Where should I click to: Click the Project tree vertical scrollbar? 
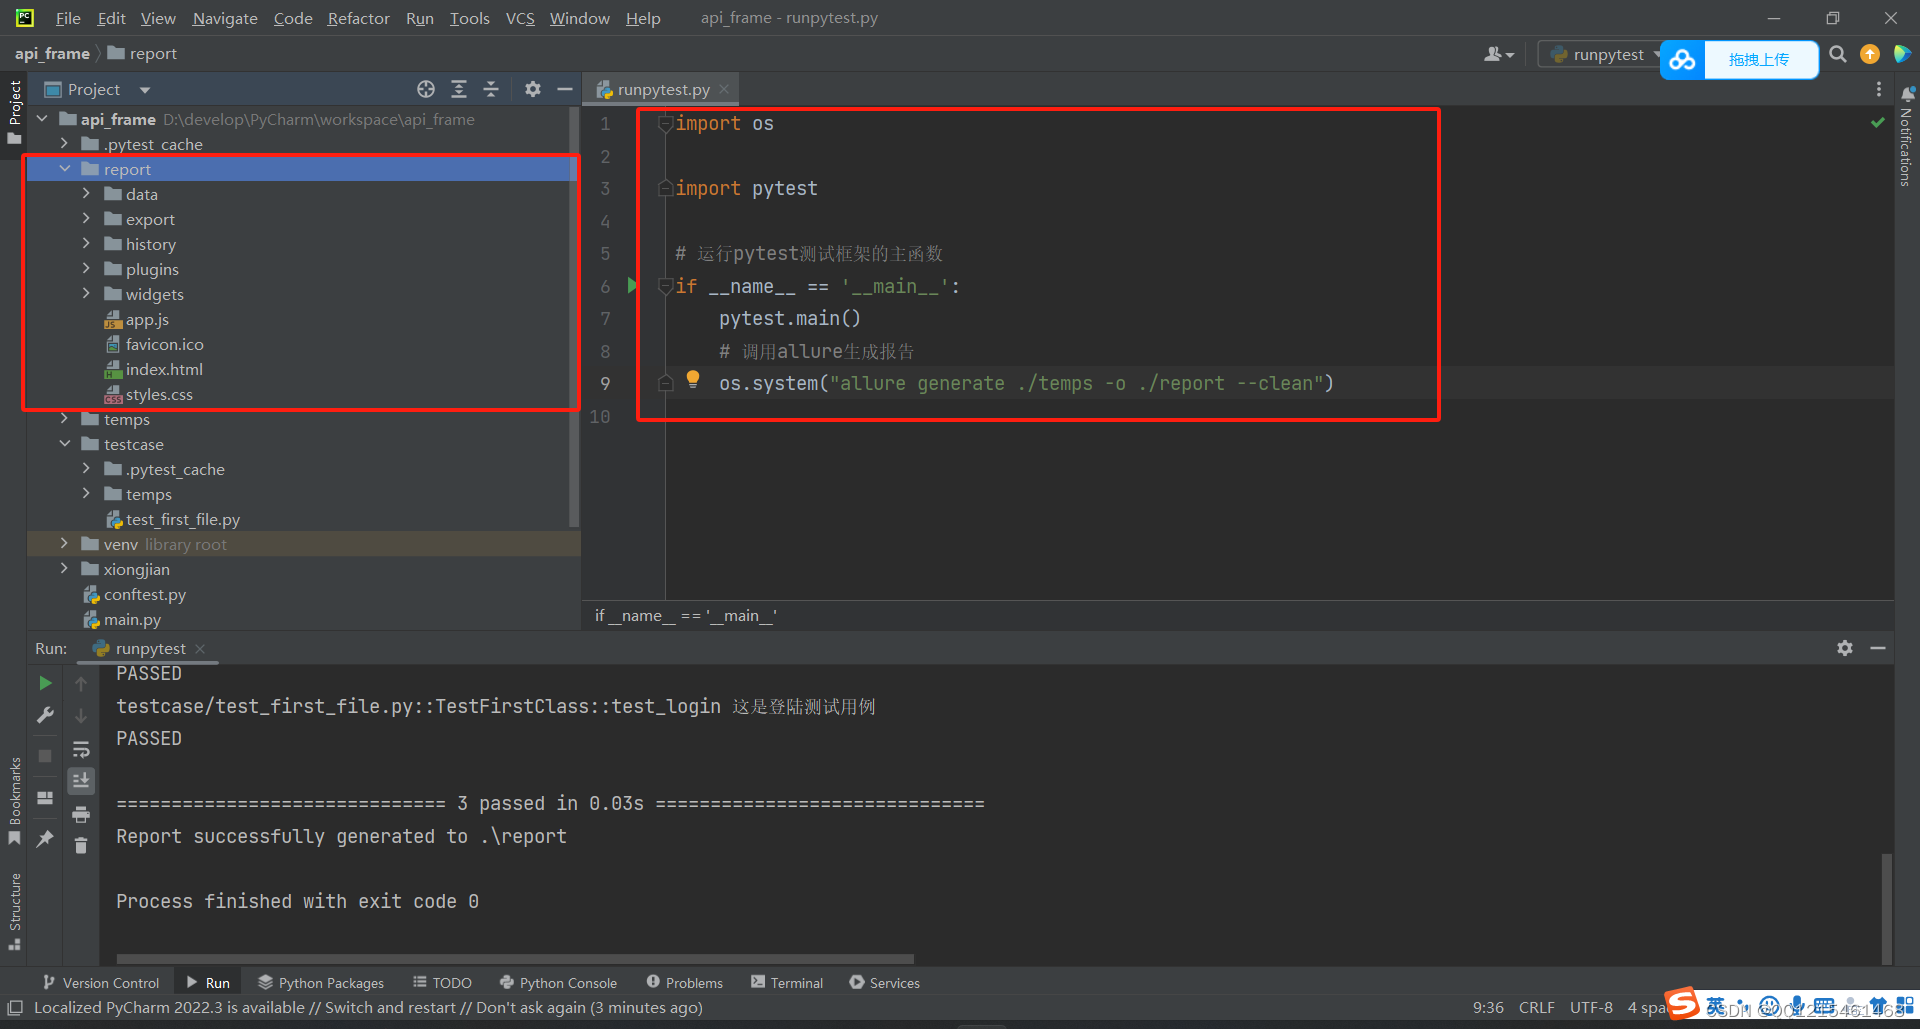[x=574, y=316]
